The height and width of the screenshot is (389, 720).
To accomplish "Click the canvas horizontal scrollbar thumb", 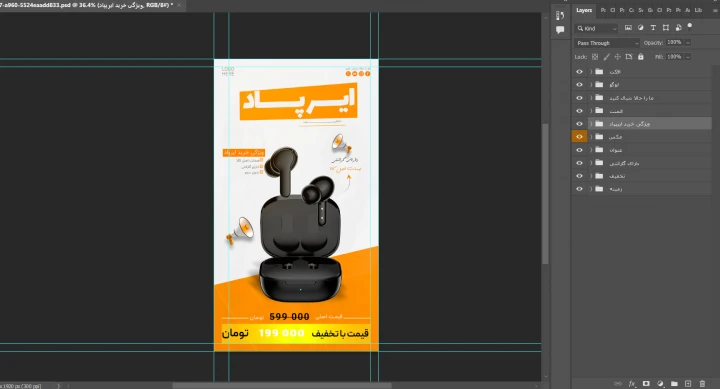I will (282, 386).
